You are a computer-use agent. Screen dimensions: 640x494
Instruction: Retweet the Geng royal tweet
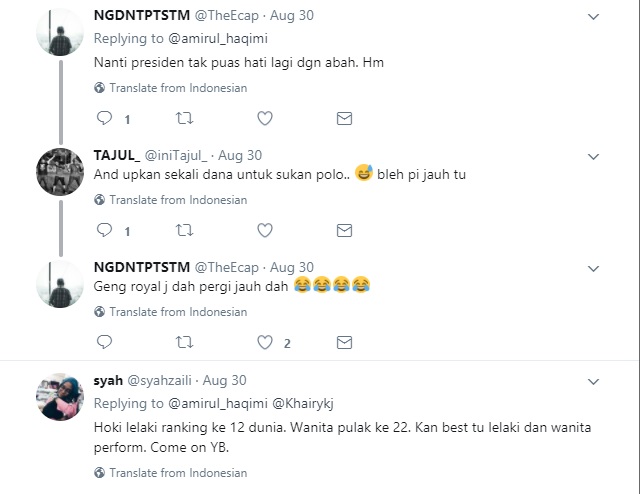pos(184,342)
